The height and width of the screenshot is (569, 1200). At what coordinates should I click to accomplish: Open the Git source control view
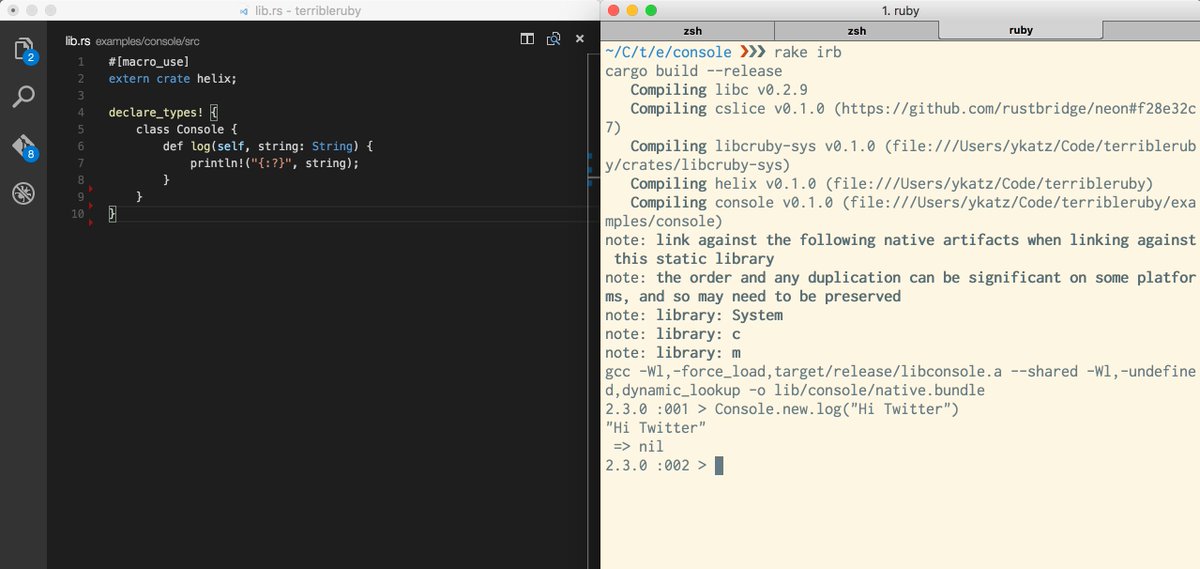[24, 146]
